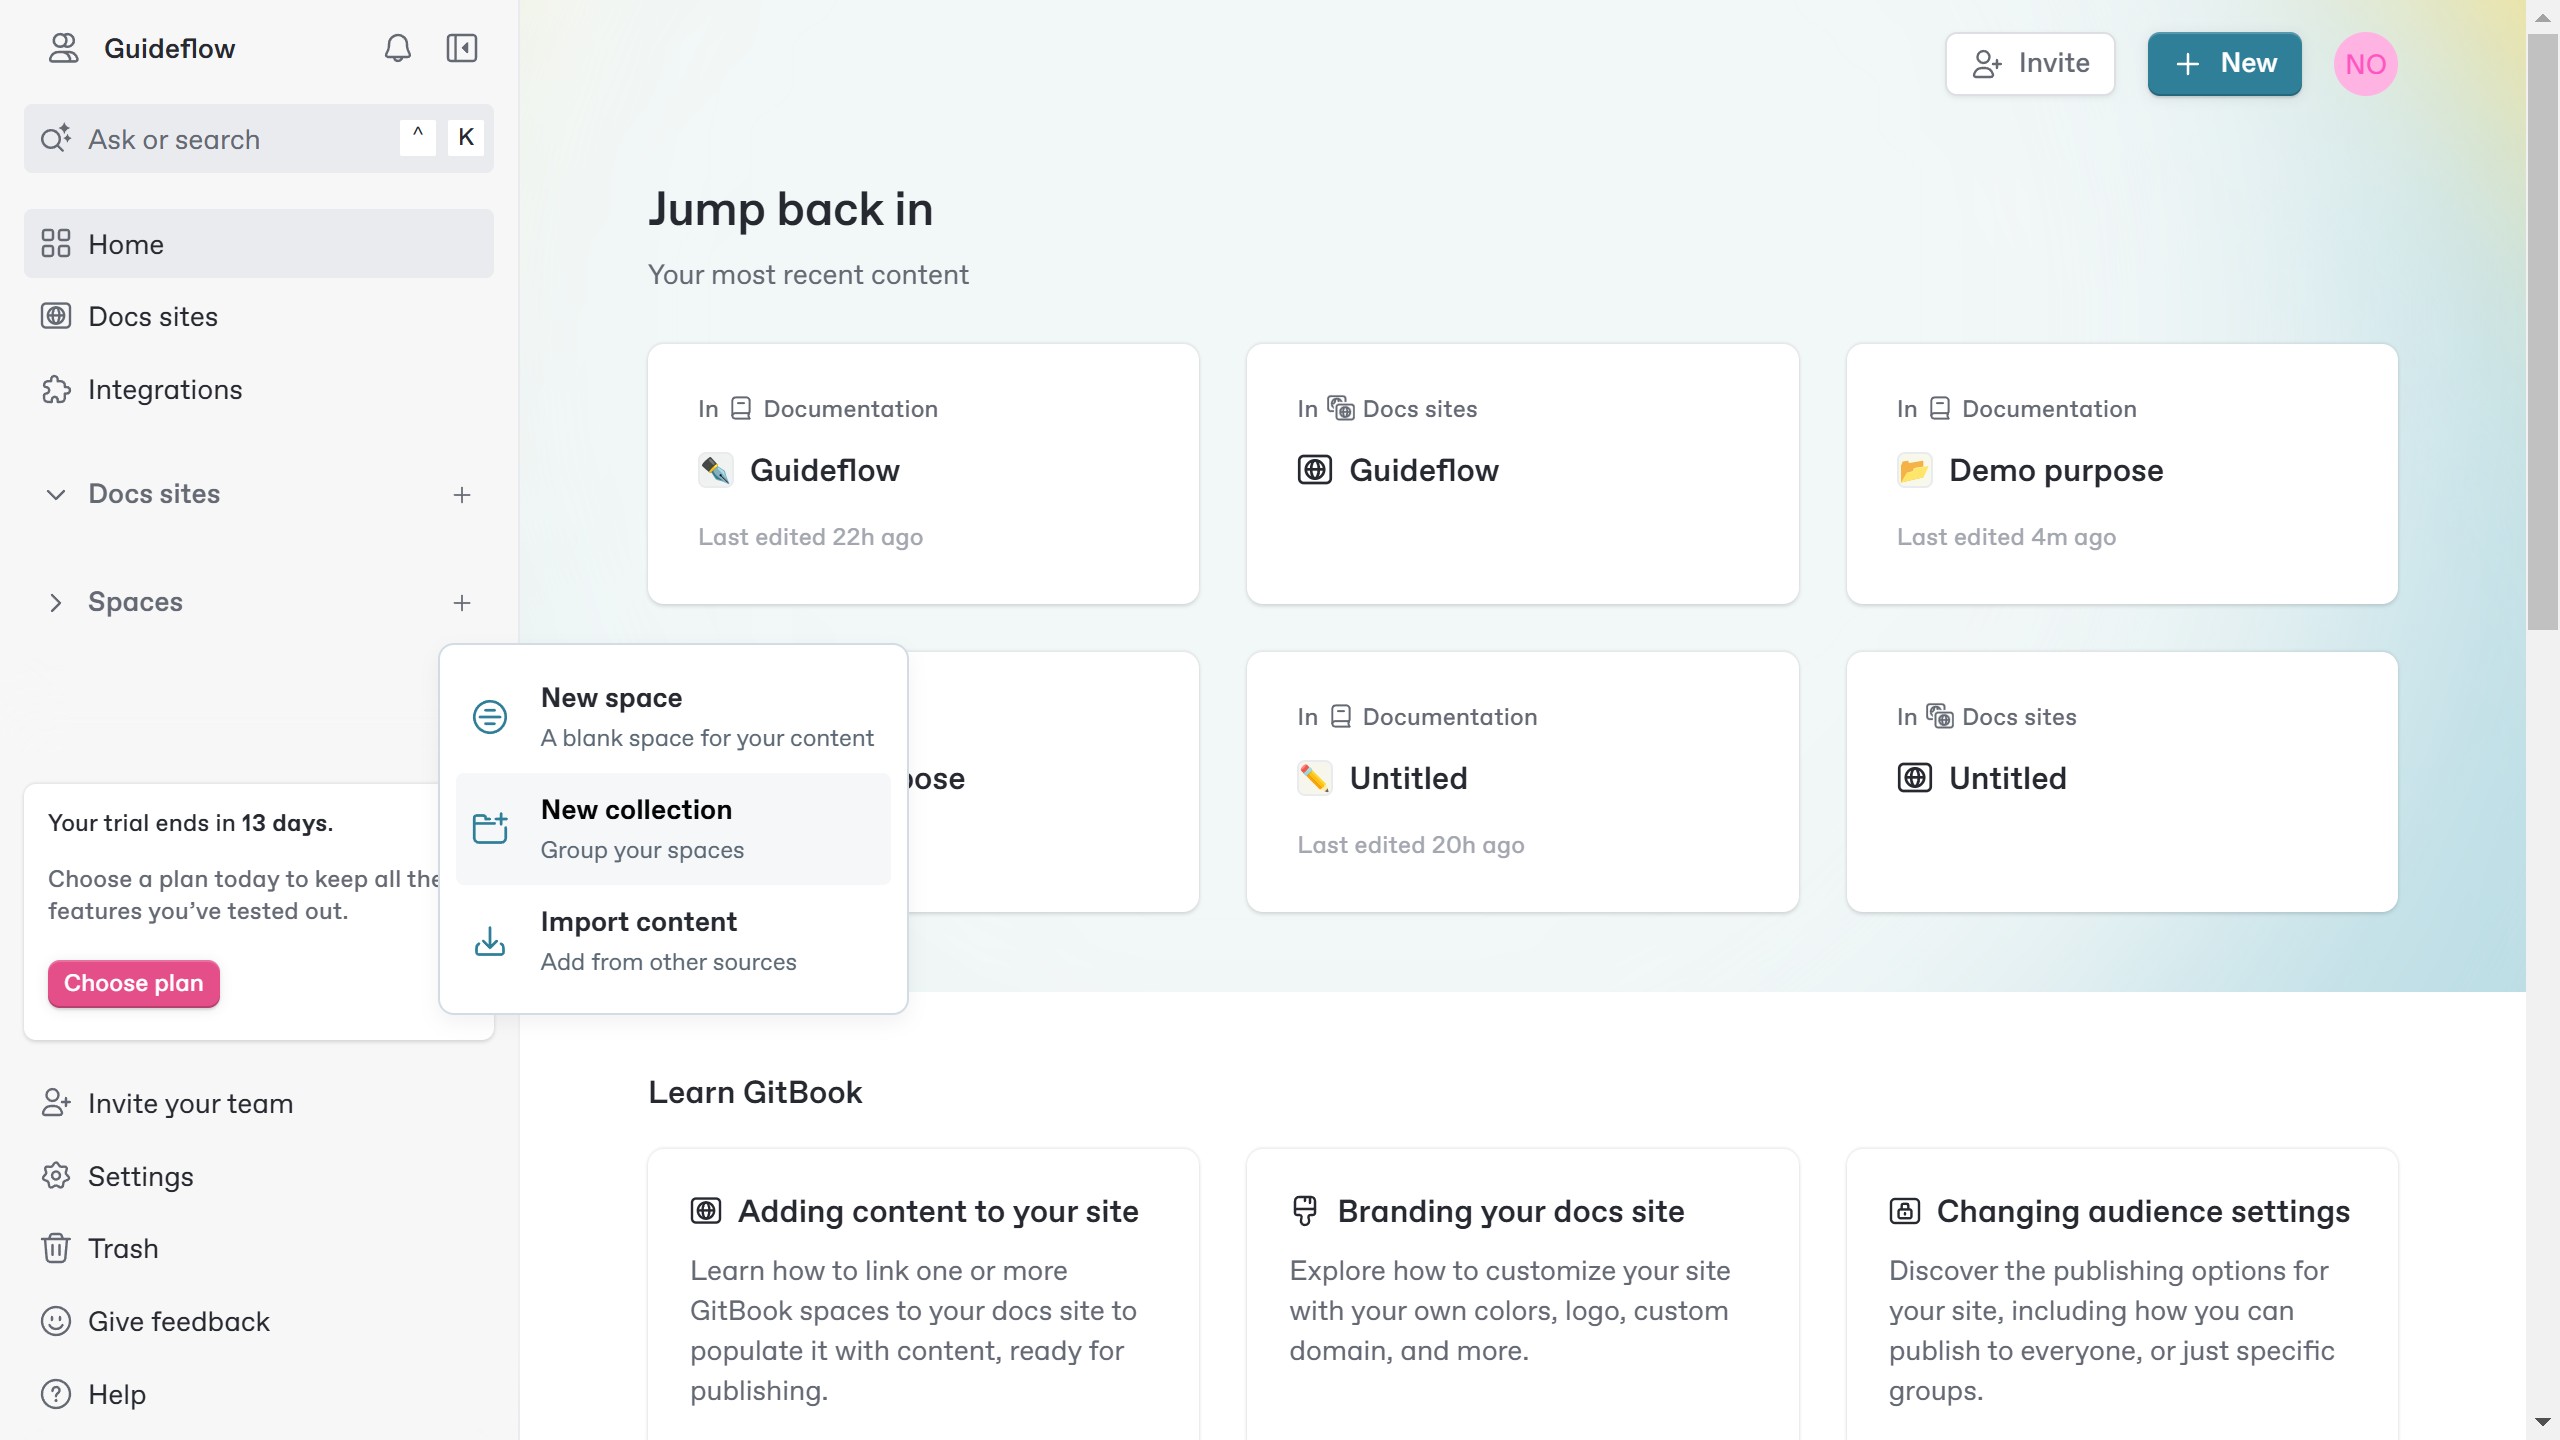This screenshot has width=2560, height=1440.
Task: Open Settings from the sidebar
Action: coord(259,1176)
